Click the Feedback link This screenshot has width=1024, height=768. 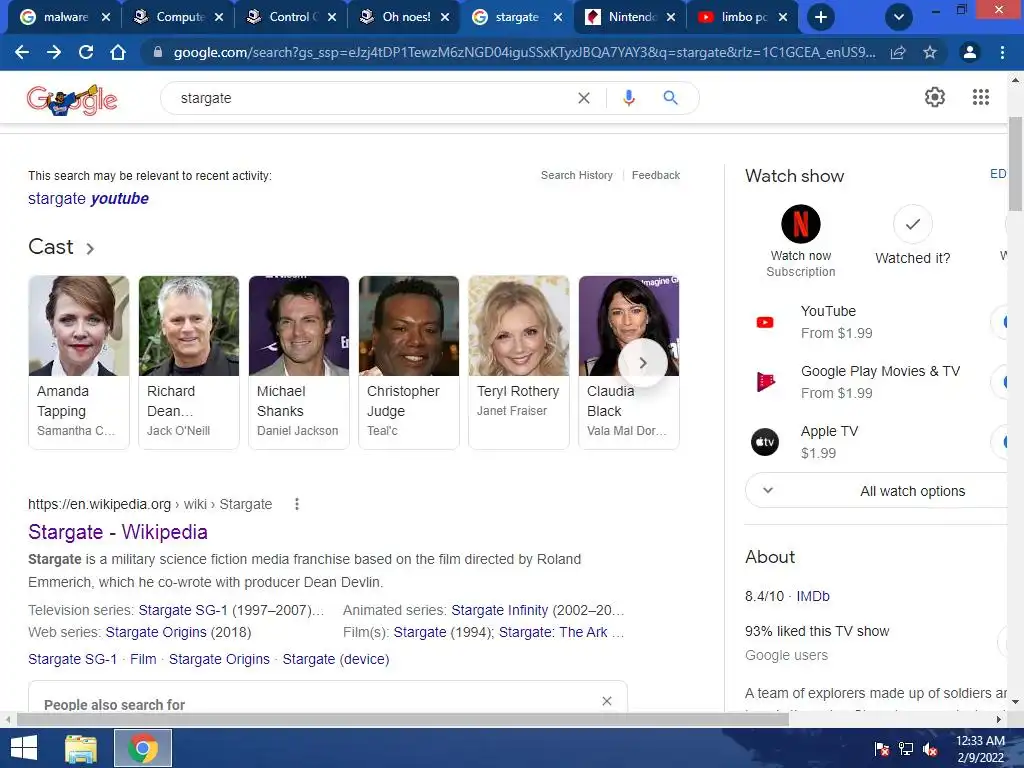click(x=656, y=175)
